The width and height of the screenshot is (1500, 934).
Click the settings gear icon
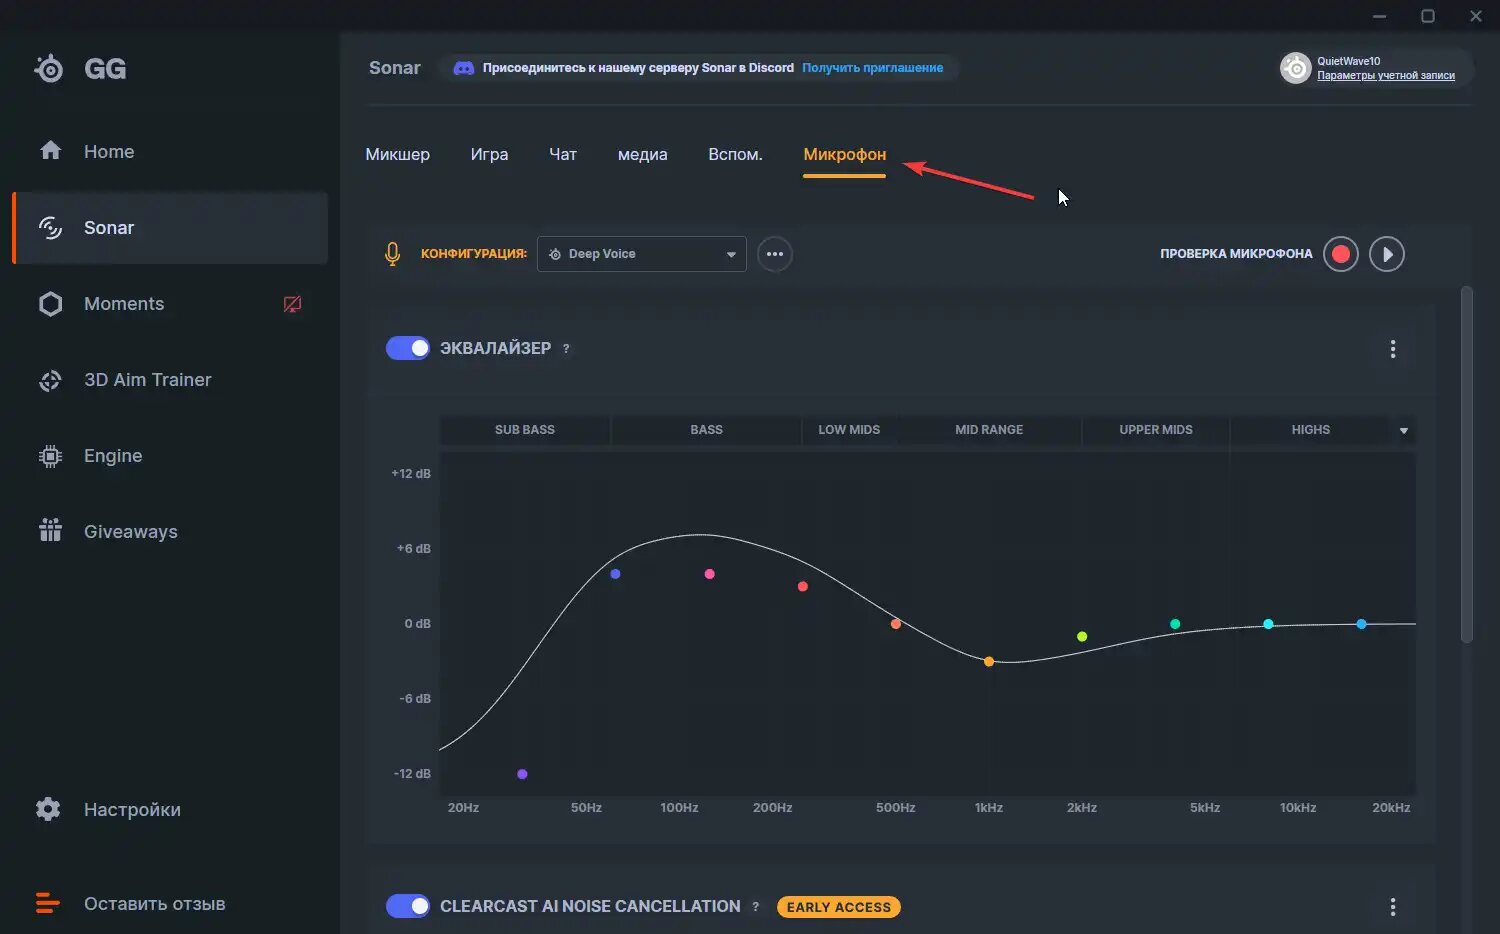[x=48, y=809]
